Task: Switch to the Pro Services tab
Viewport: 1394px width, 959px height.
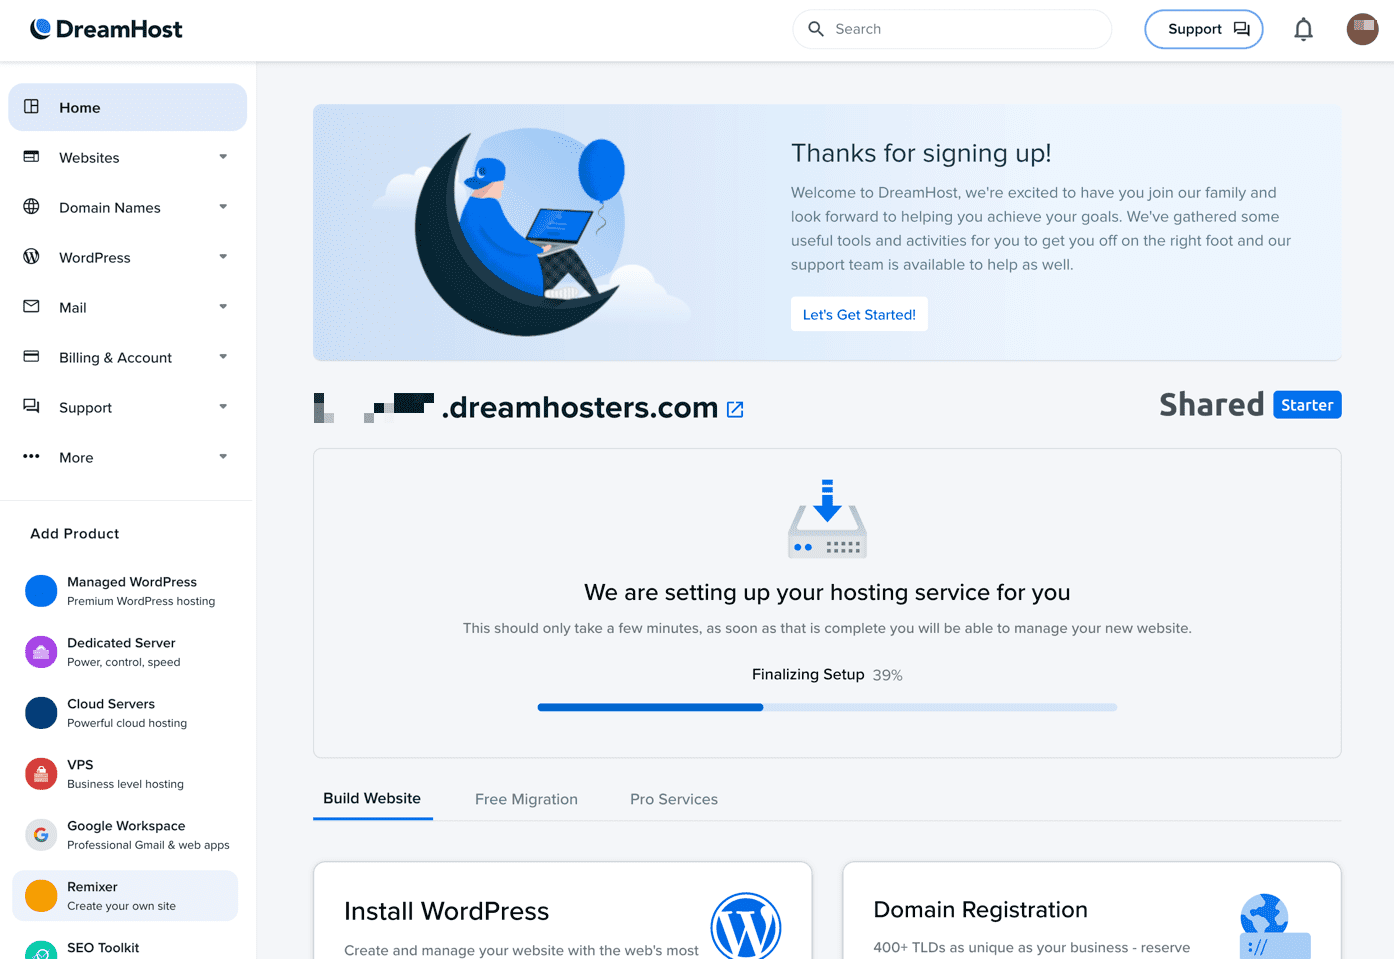Action: pos(674,799)
